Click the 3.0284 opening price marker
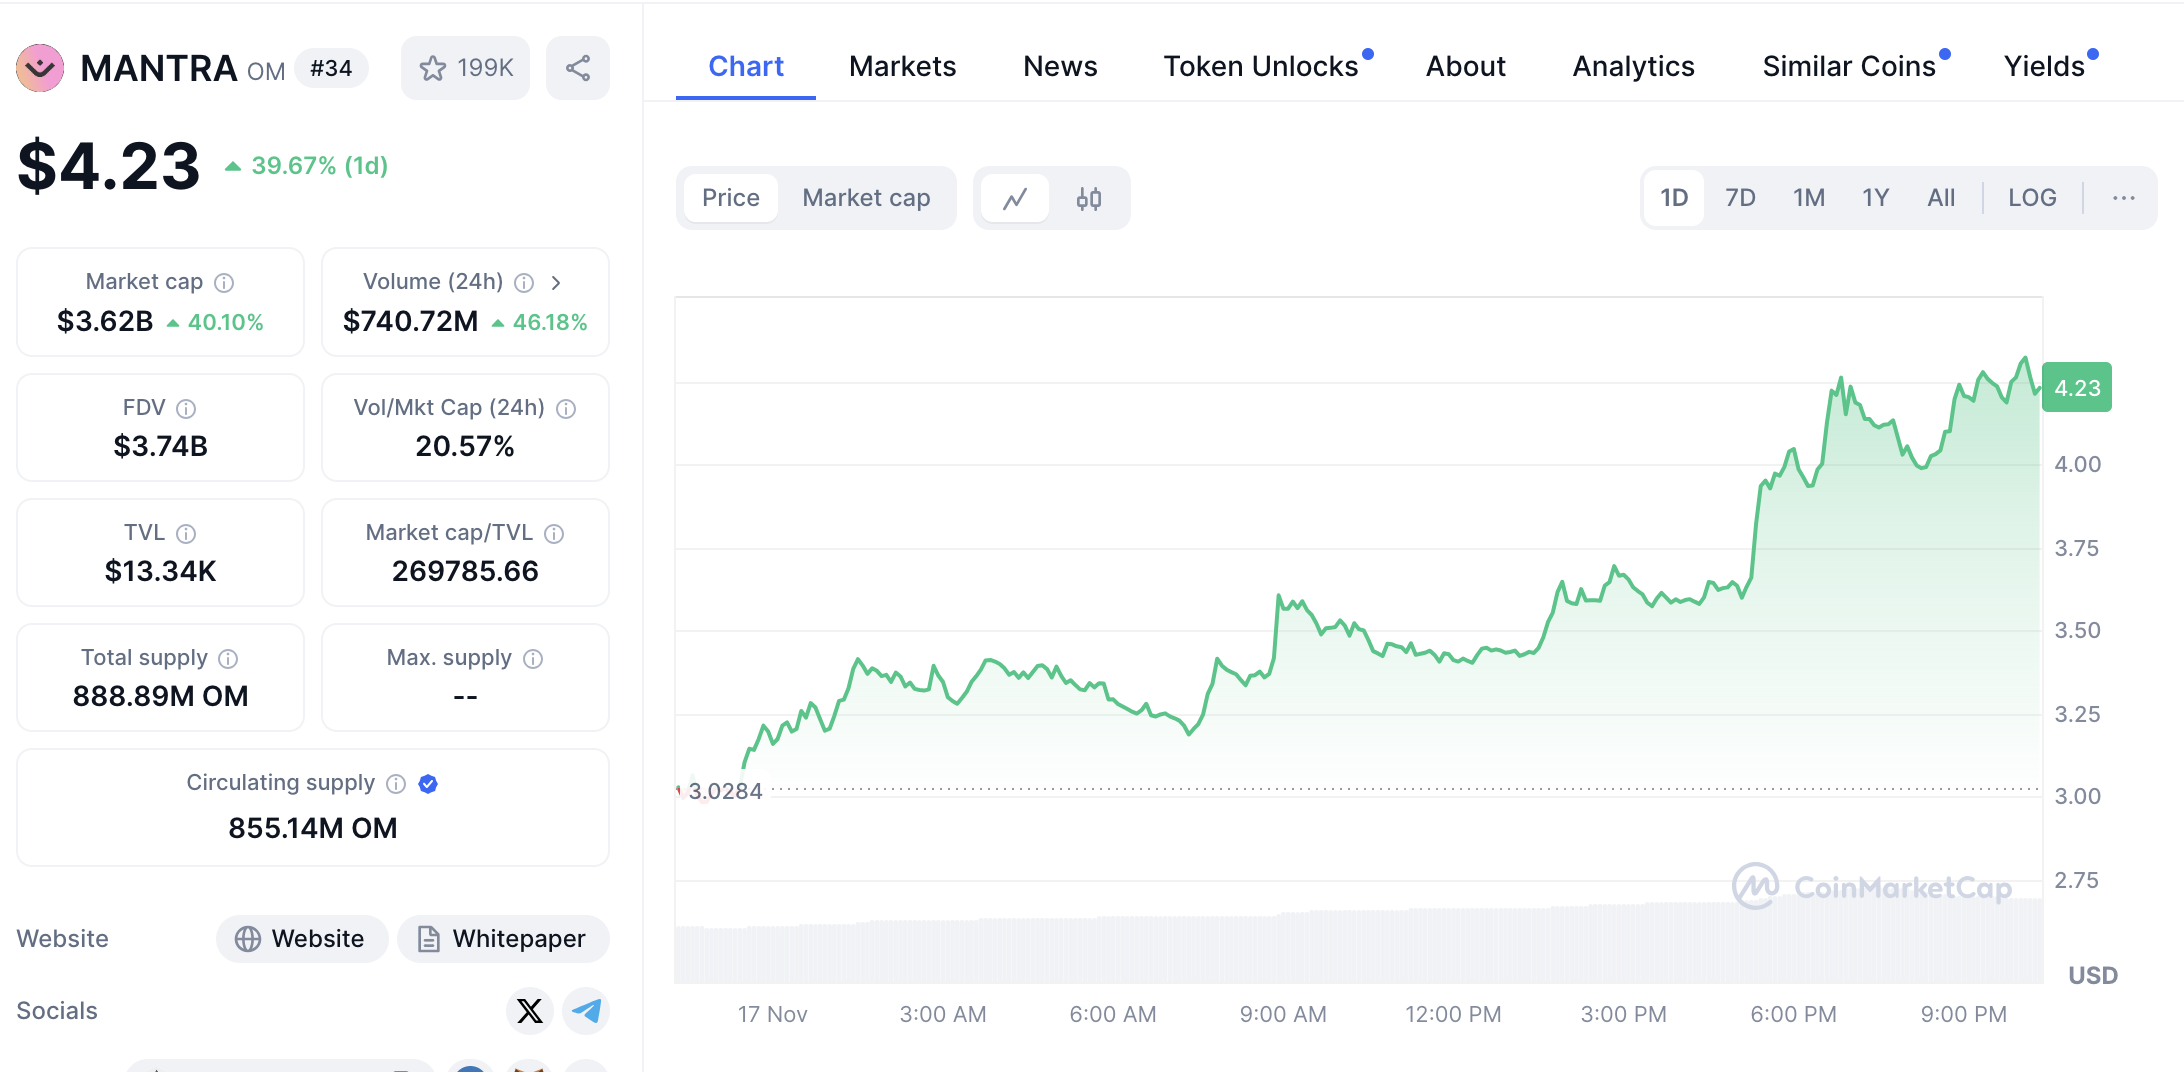This screenshot has width=2184, height=1072. tap(725, 791)
